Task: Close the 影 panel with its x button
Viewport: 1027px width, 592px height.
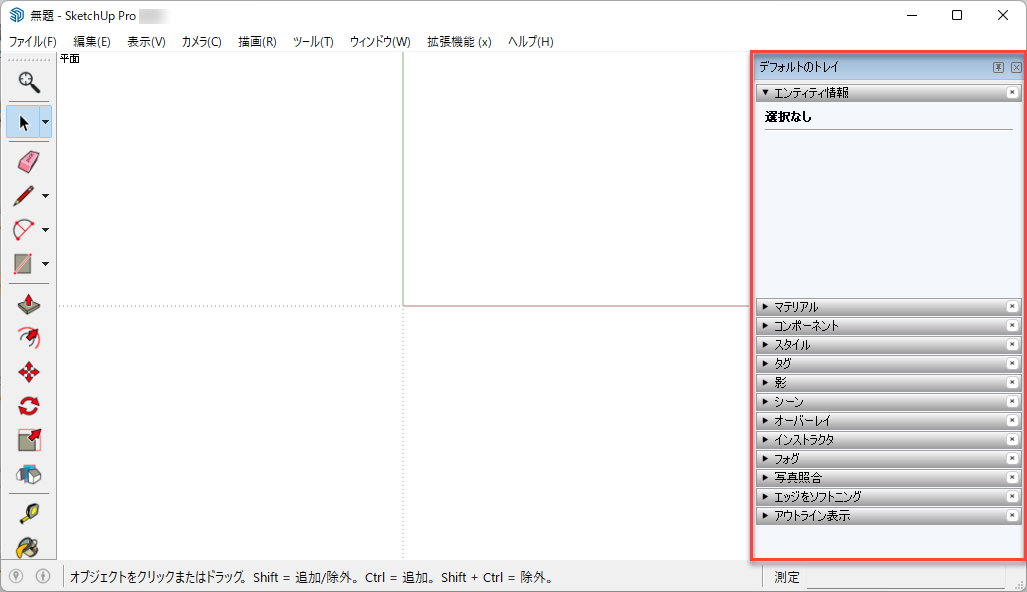Action: pyautogui.click(x=1012, y=383)
